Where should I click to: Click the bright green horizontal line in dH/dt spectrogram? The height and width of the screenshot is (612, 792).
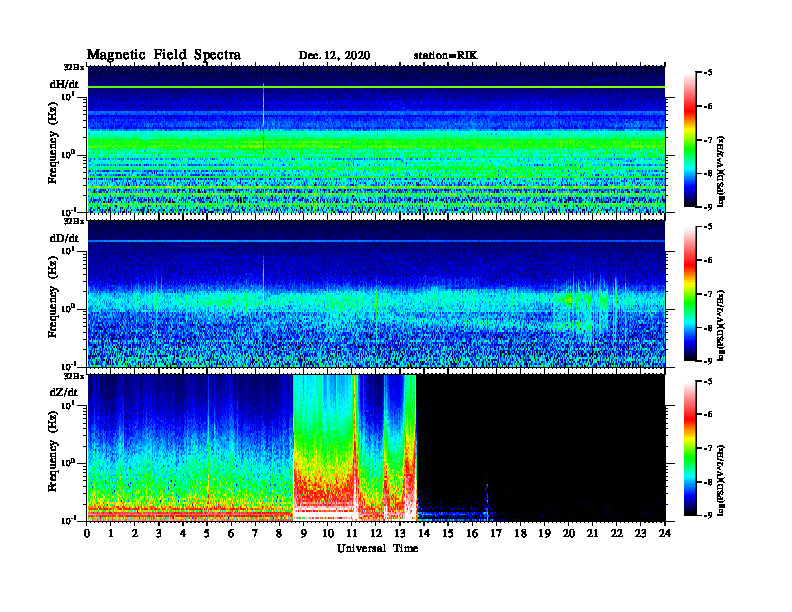(376, 87)
